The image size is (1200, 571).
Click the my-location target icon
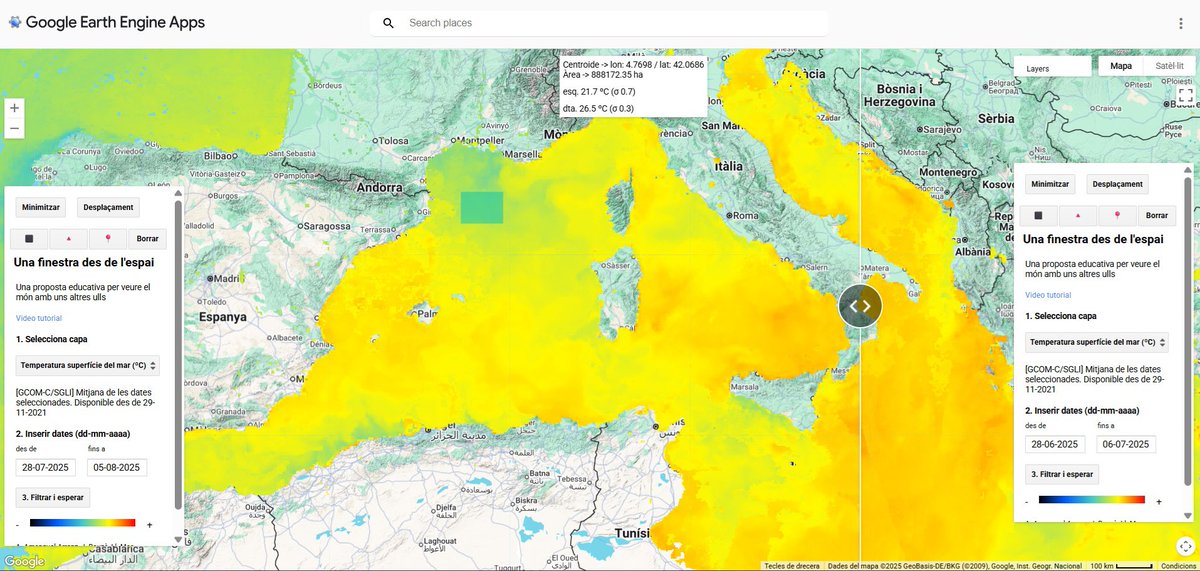1184,544
